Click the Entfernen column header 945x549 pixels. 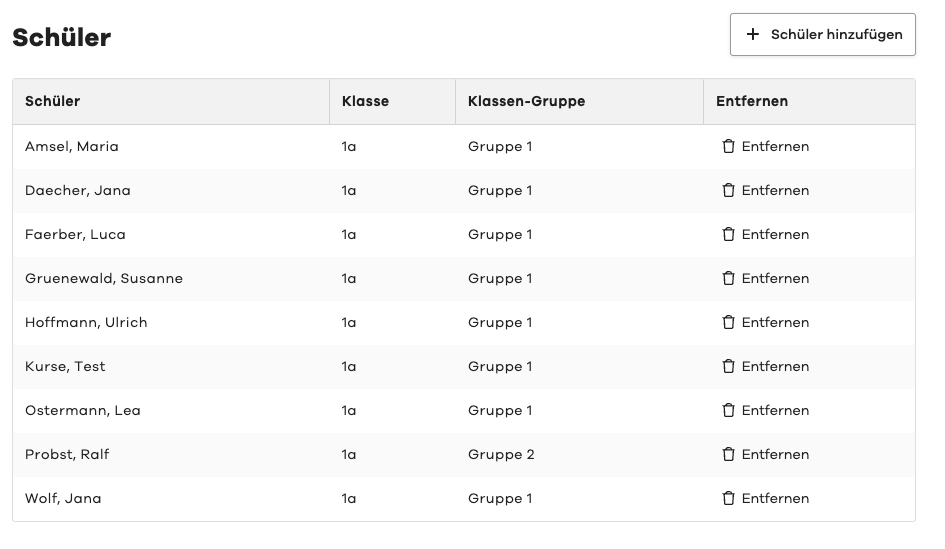[x=752, y=101]
